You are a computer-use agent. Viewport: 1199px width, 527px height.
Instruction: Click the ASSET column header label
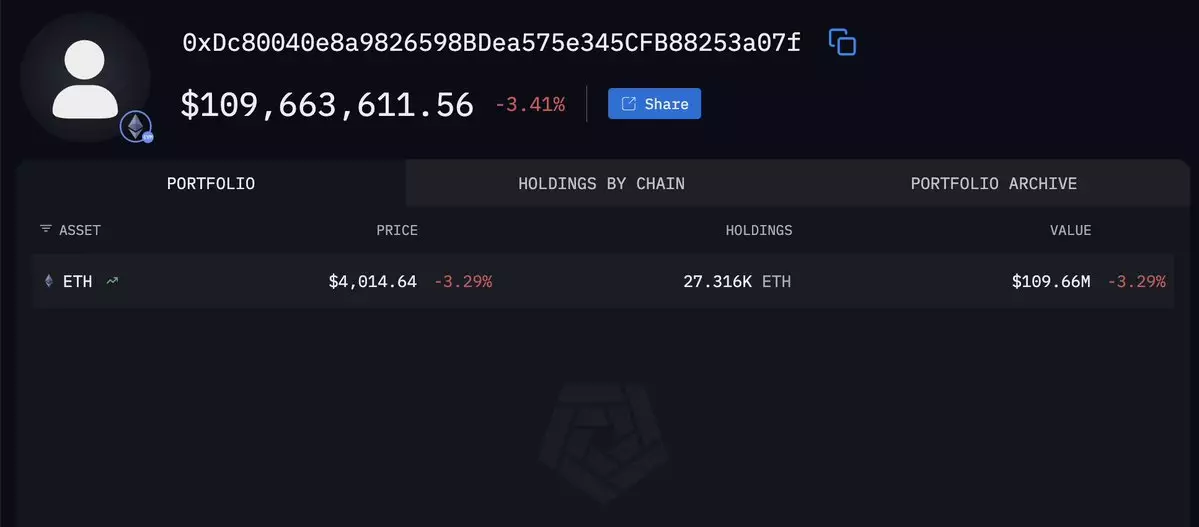tap(80, 230)
